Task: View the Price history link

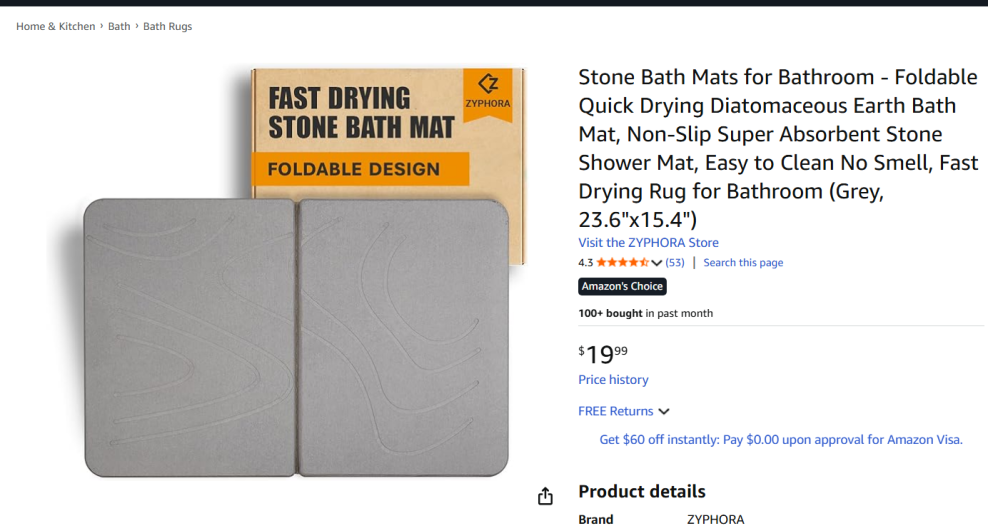Action: (613, 380)
